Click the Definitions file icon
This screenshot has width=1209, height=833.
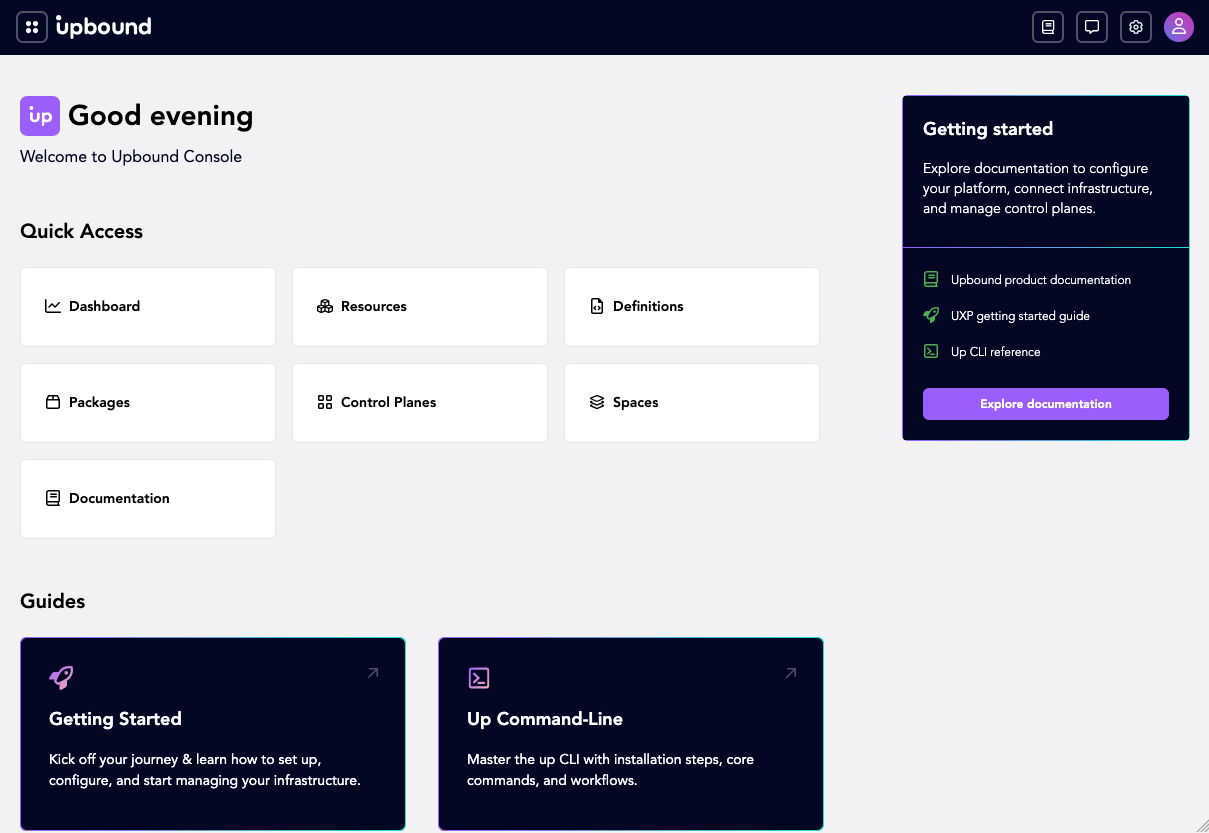coord(597,306)
